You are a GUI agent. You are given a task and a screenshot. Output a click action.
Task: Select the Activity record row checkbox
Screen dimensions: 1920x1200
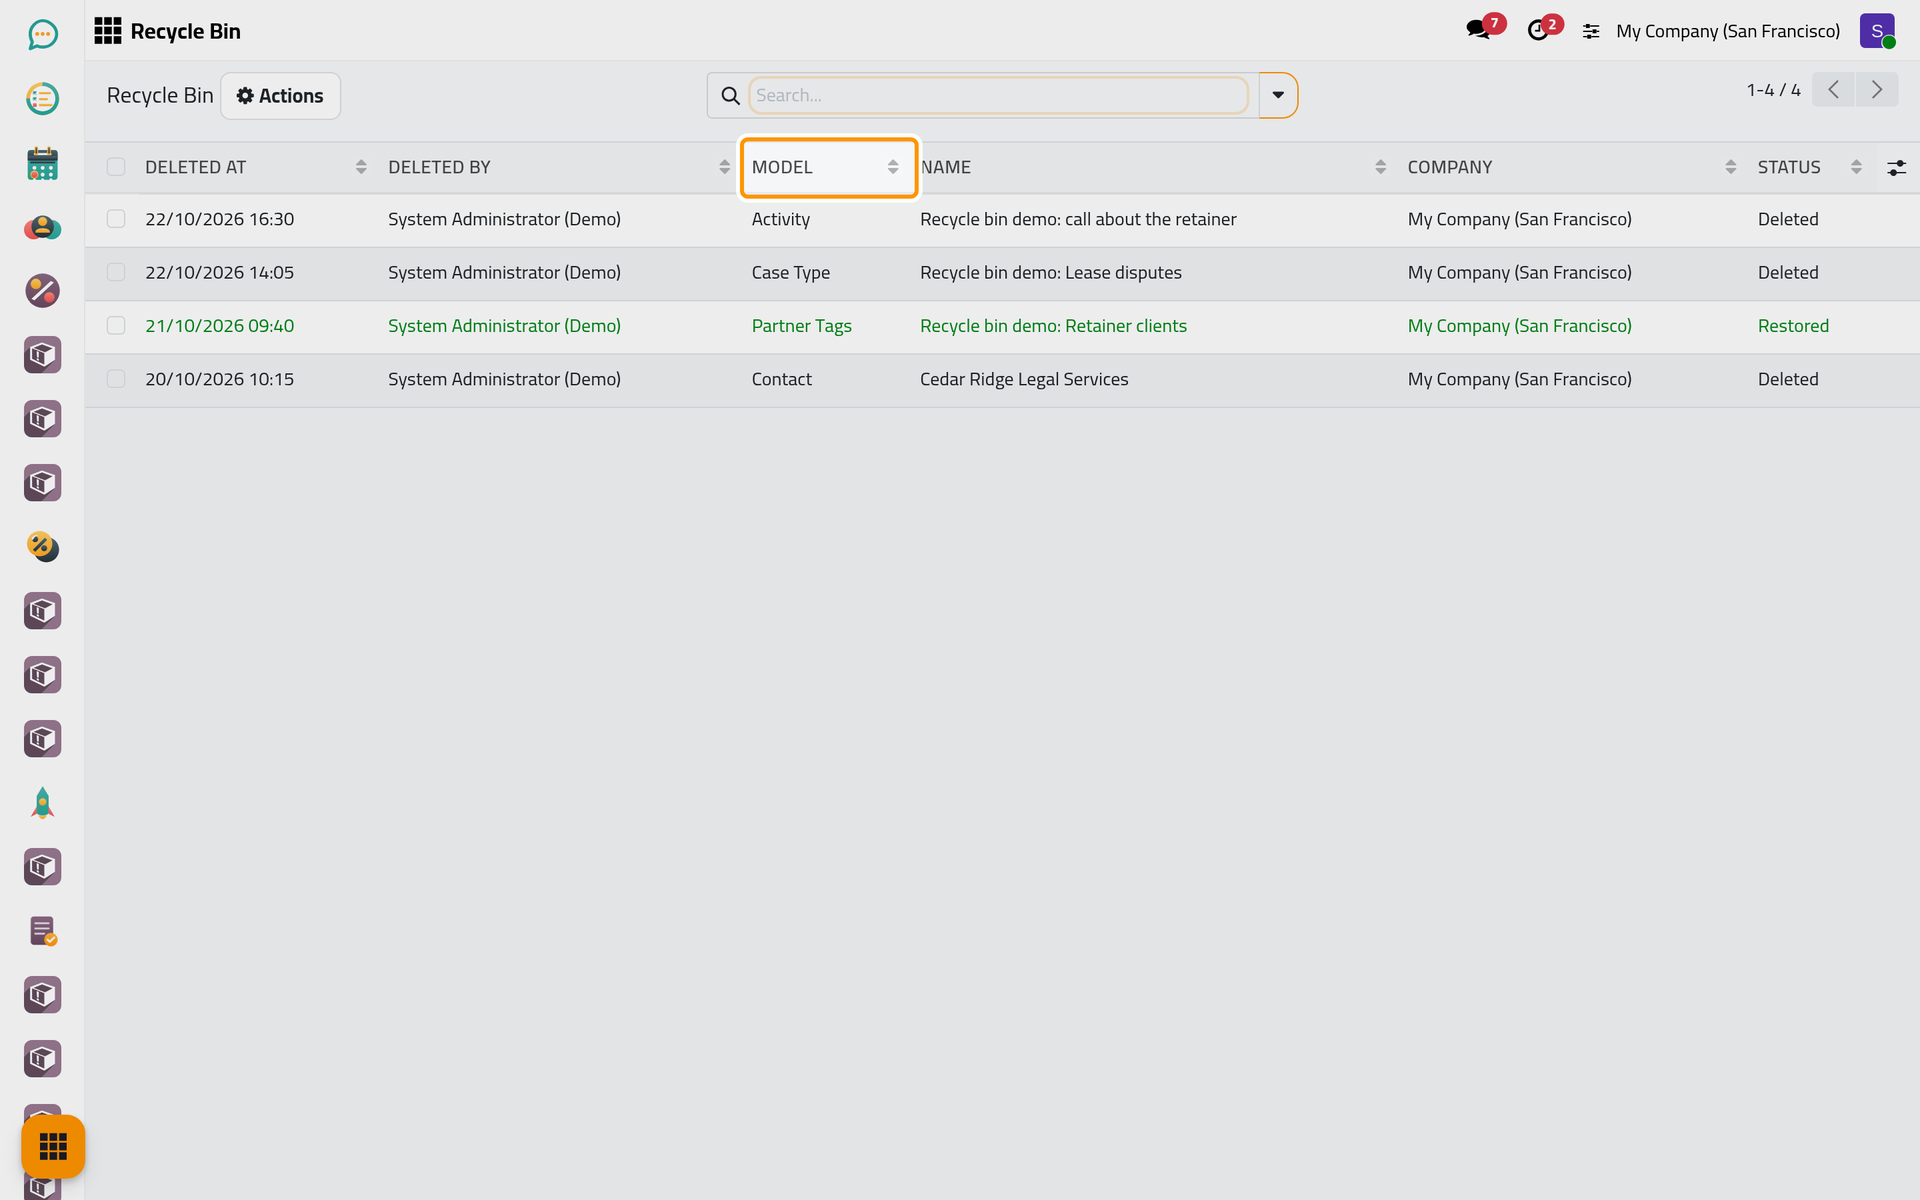pos(116,219)
